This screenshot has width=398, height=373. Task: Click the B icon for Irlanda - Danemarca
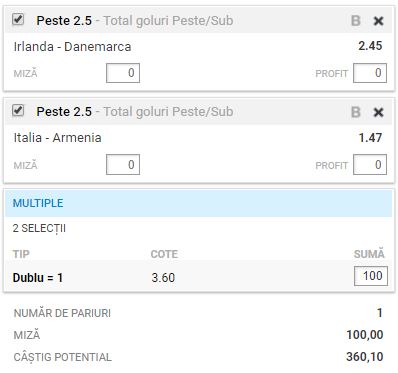[x=356, y=21]
